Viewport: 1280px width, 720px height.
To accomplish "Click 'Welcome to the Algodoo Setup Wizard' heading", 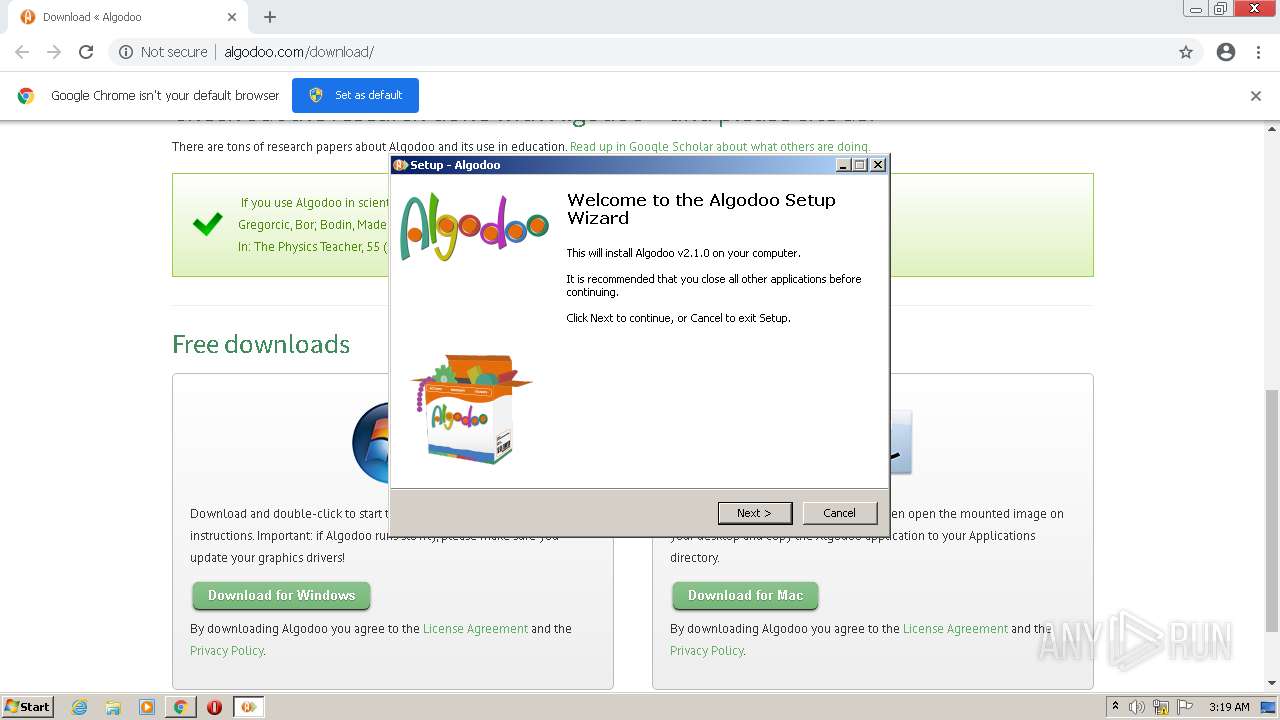I will pyautogui.click(x=701, y=209).
